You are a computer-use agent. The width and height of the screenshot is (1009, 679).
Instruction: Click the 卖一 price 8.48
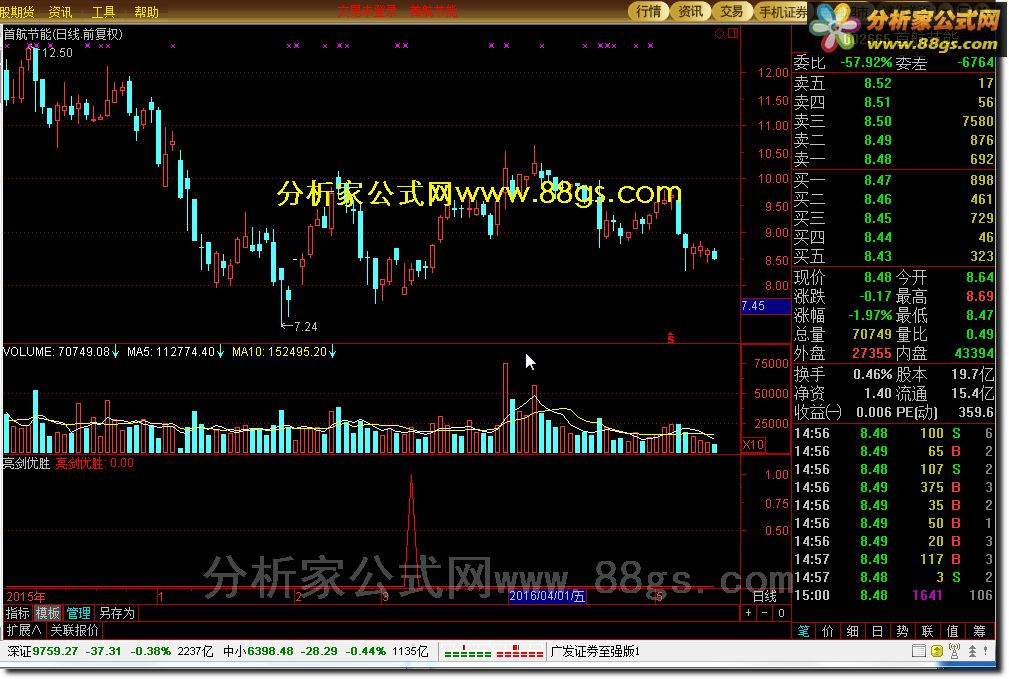point(878,159)
